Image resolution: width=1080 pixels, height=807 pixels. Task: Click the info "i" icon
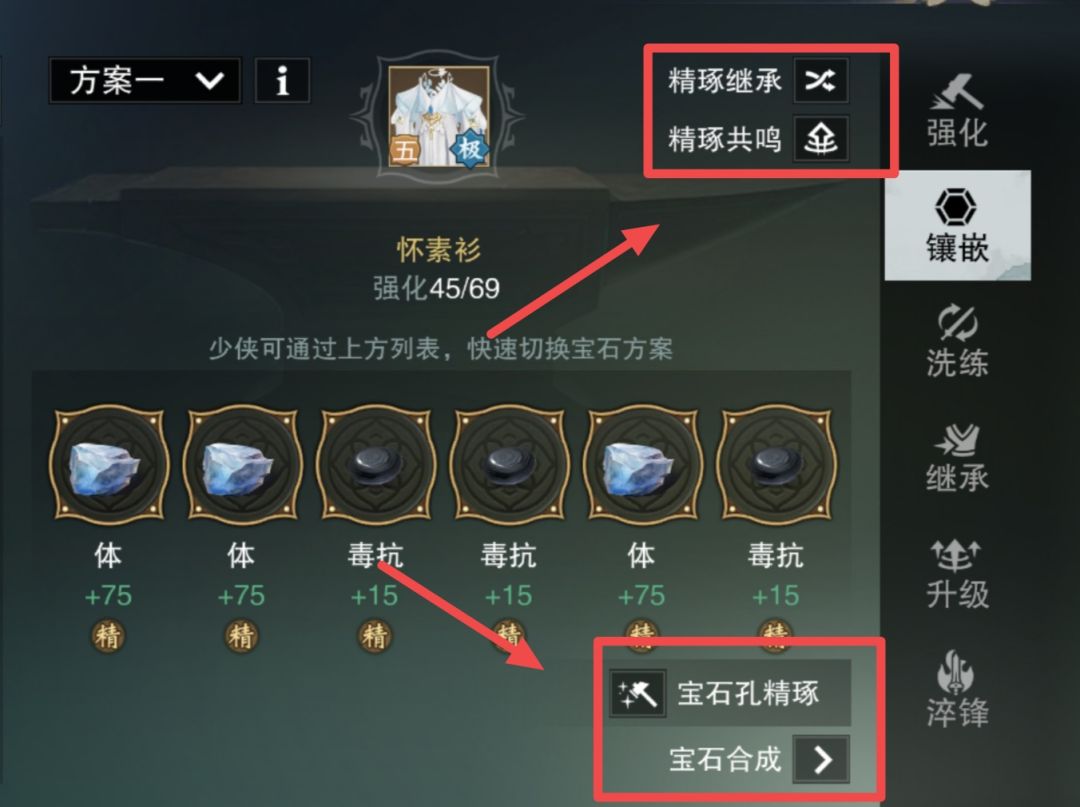(x=282, y=81)
